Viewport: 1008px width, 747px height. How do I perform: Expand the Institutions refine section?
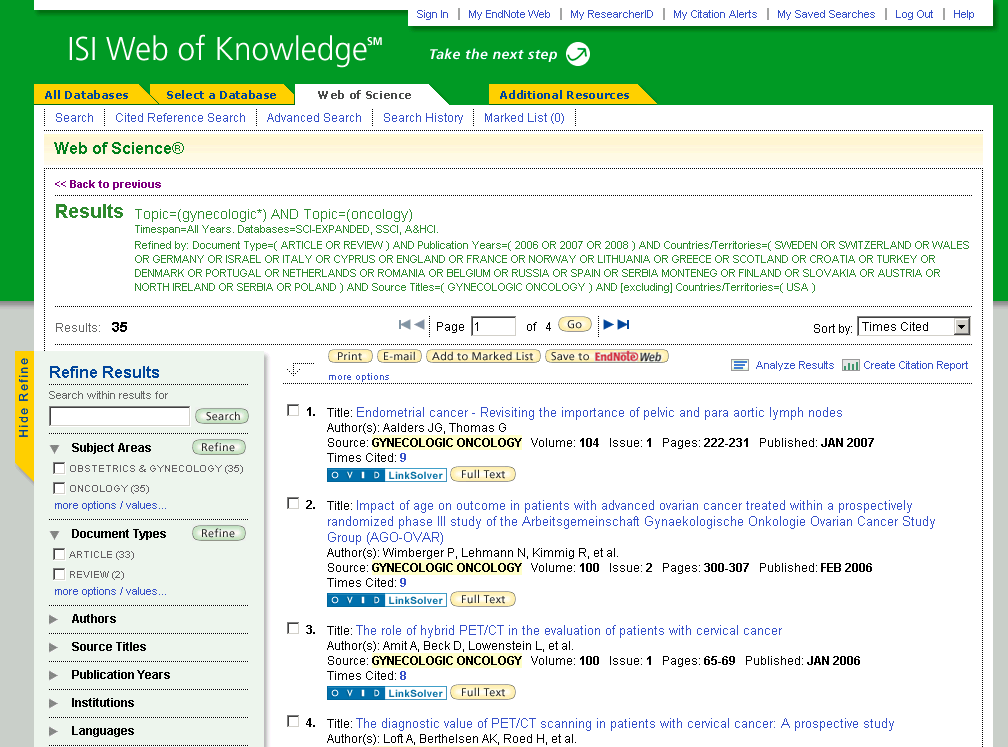pyautogui.click(x=54, y=703)
